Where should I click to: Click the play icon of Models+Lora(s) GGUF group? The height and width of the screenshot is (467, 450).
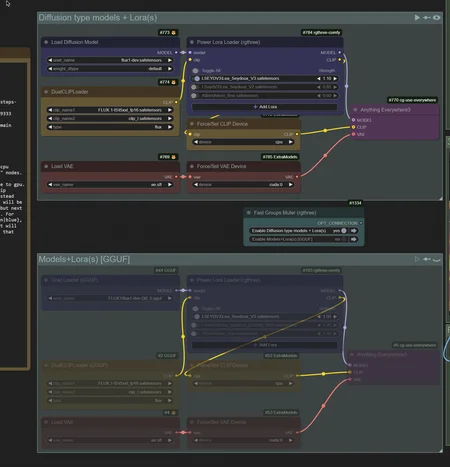(x=417, y=259)
